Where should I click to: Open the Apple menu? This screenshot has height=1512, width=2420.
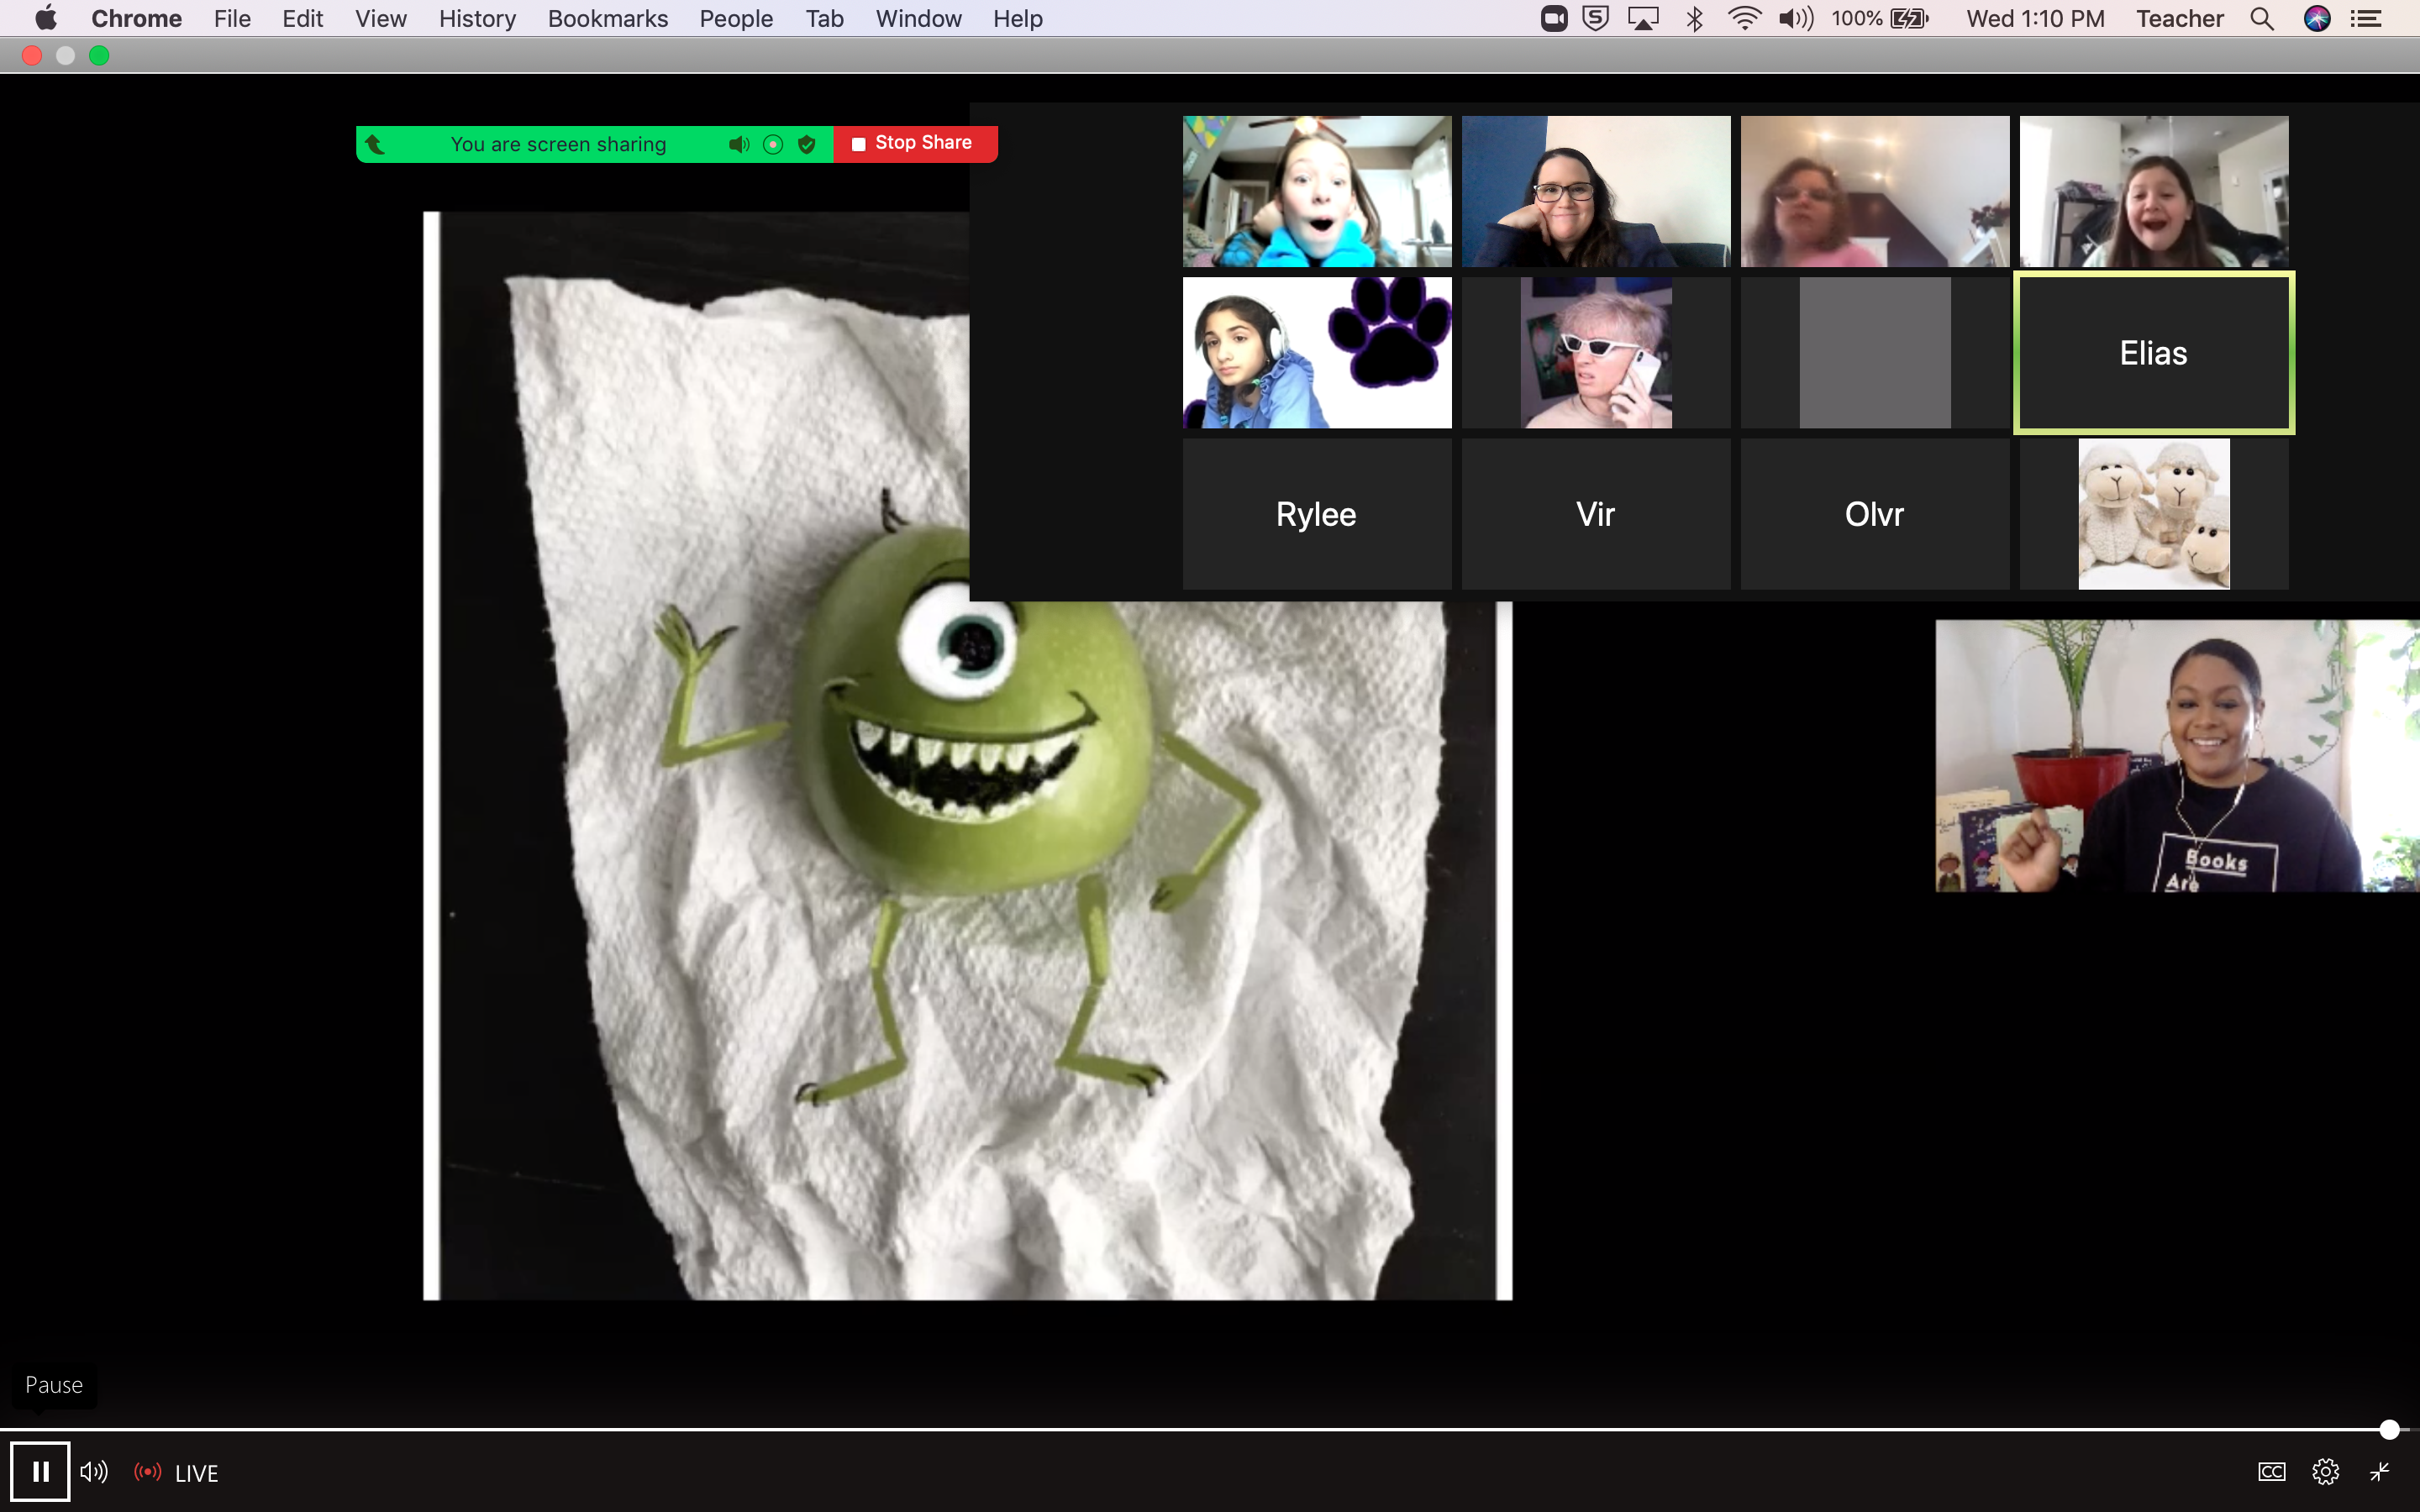(46, 18)
